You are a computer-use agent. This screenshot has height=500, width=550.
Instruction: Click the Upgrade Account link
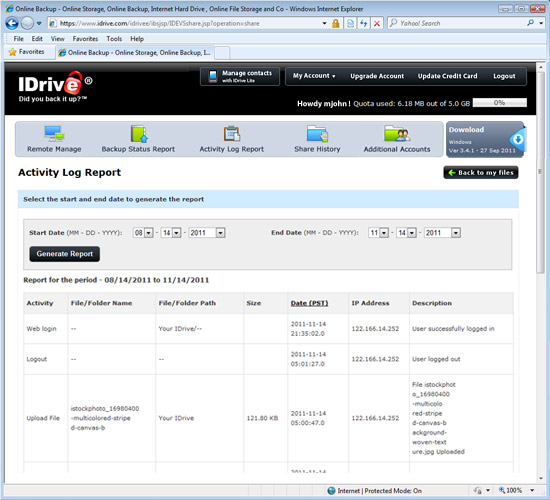pyautogui.click(x=377, y=76)
